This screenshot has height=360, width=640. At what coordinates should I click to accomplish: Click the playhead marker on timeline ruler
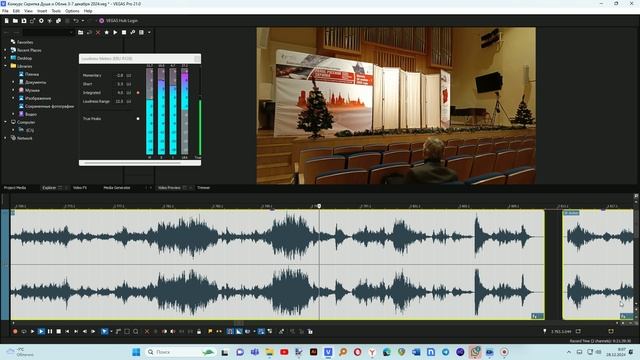(319, 206)
